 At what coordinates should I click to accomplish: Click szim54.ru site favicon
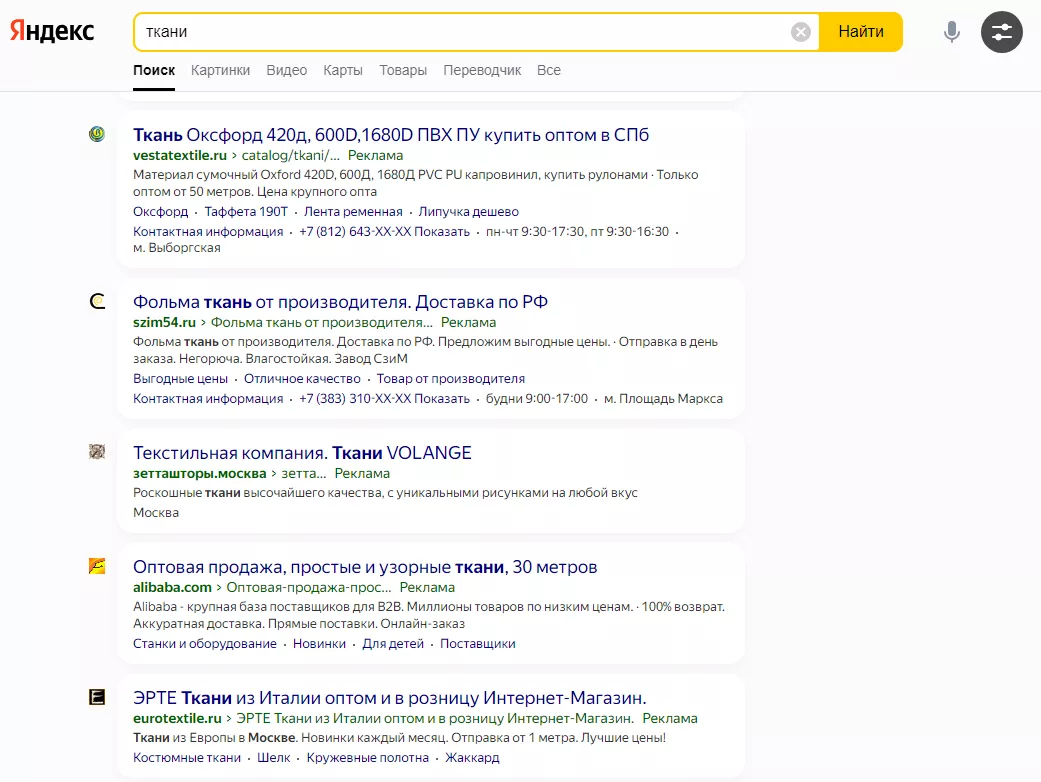97,302
